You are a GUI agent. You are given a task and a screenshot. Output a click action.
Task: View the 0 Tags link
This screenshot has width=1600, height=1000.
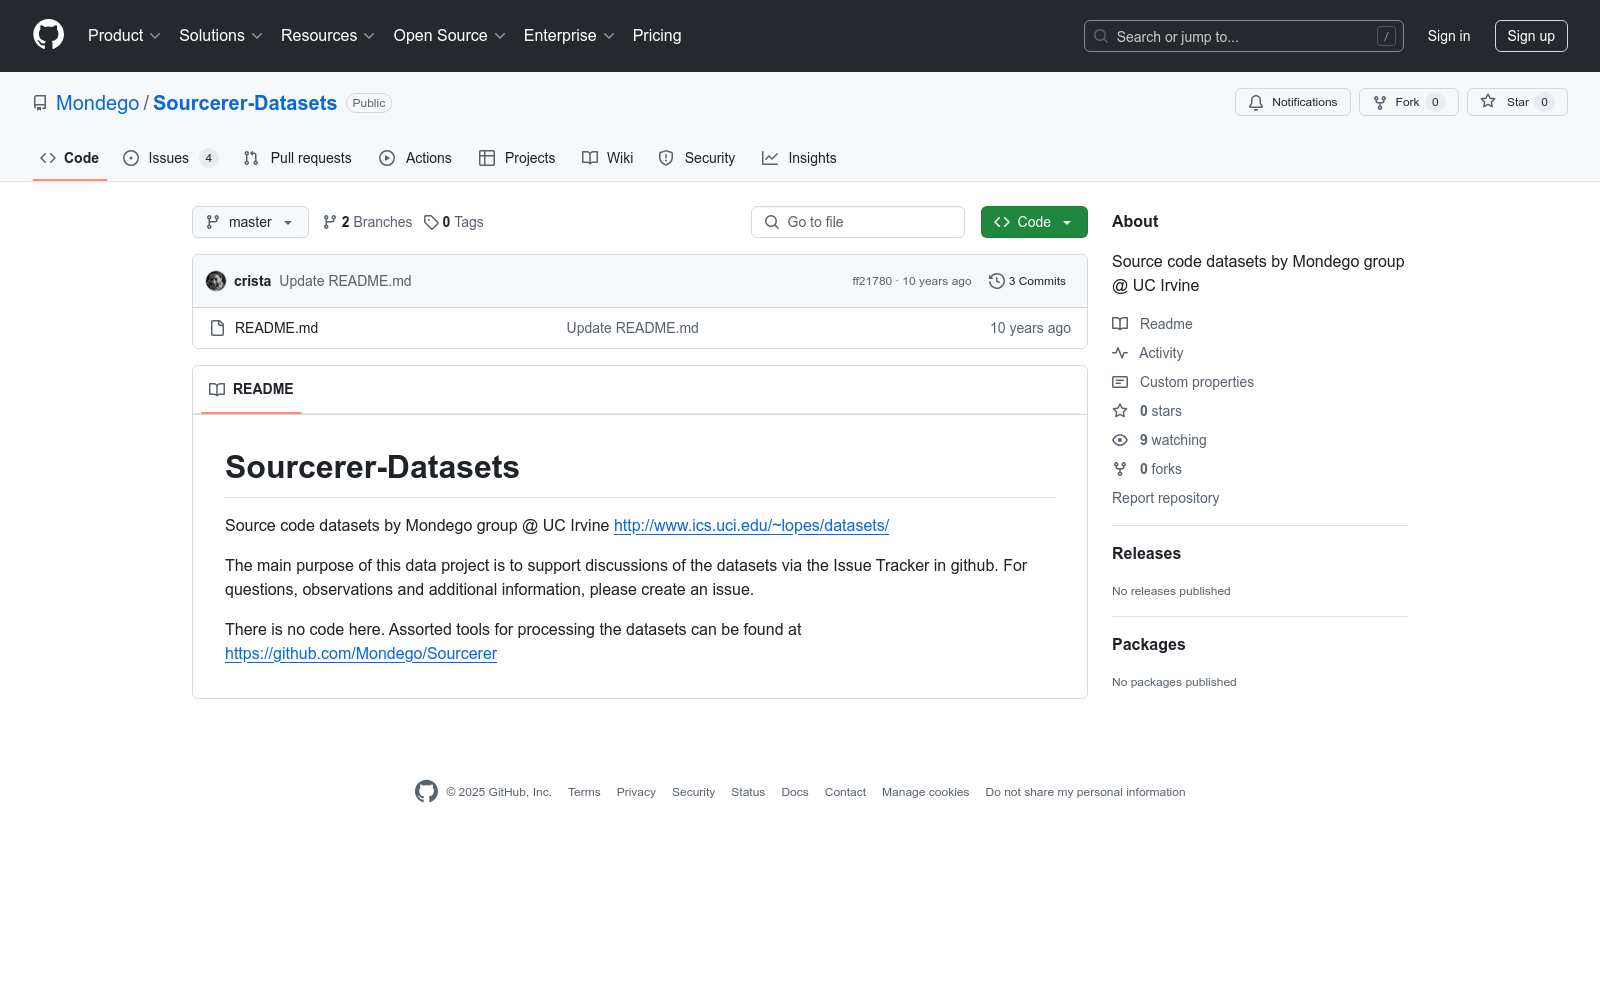tap(454, 222)
